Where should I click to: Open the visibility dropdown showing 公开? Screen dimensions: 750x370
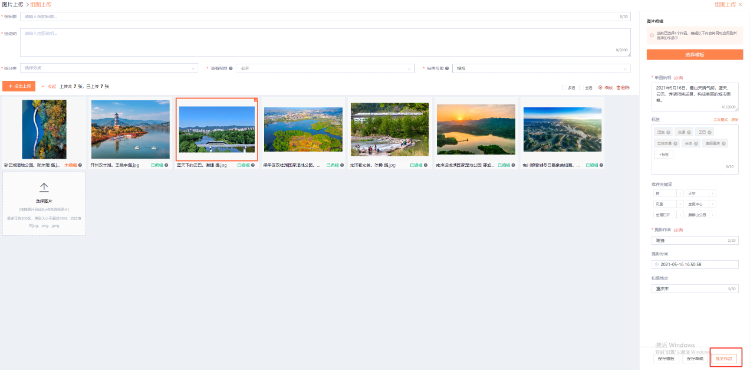click(x=325, y=68)
